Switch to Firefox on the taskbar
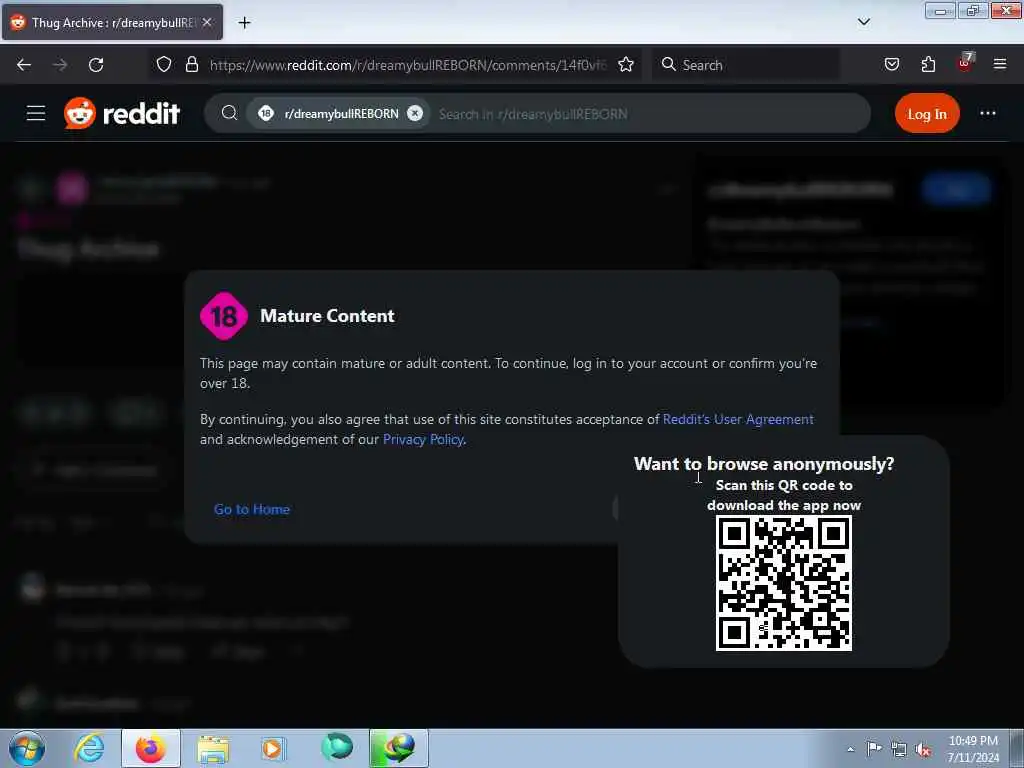Viewport: 1024px width, 768px height. (151, 748)
